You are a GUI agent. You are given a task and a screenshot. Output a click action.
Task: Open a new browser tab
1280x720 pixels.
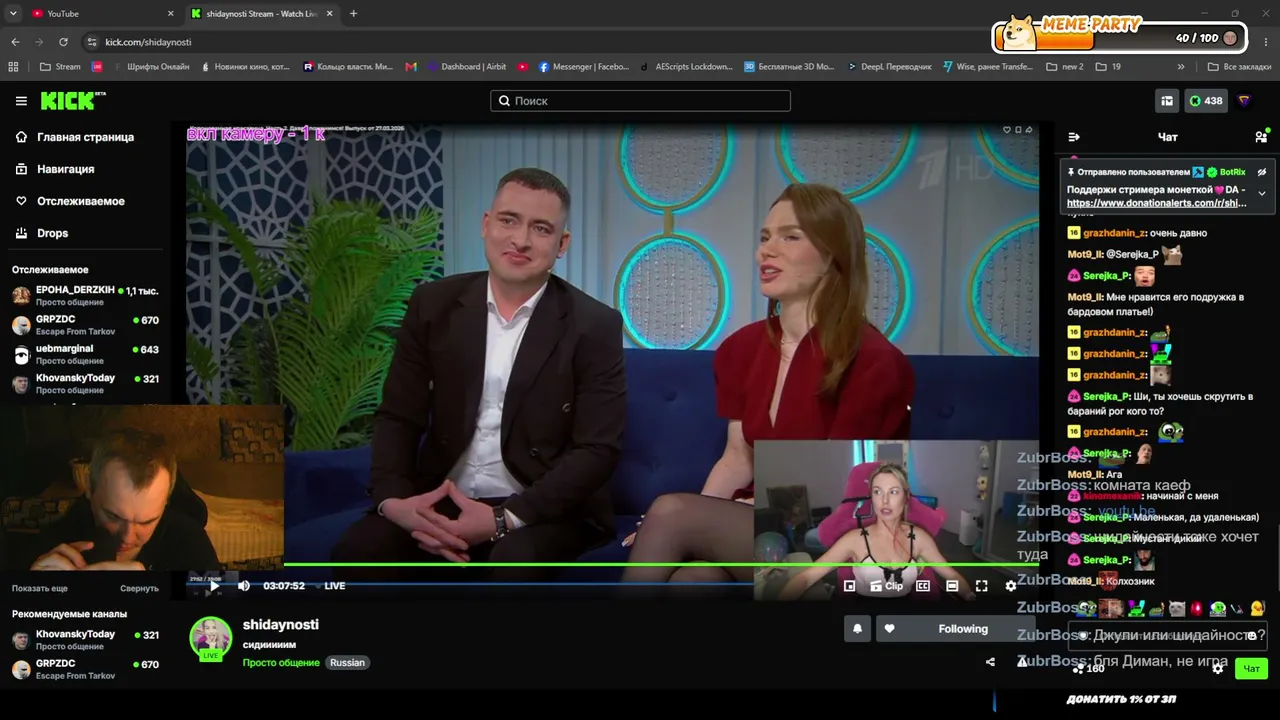tap(353, 14)
